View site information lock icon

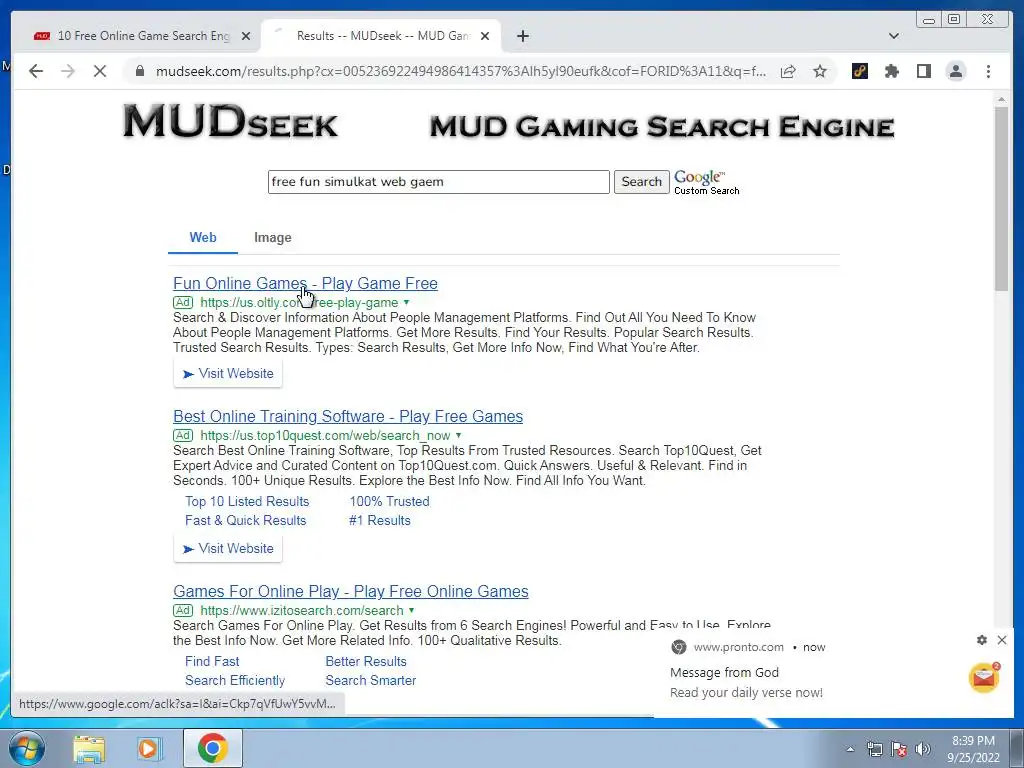[139, 71]
